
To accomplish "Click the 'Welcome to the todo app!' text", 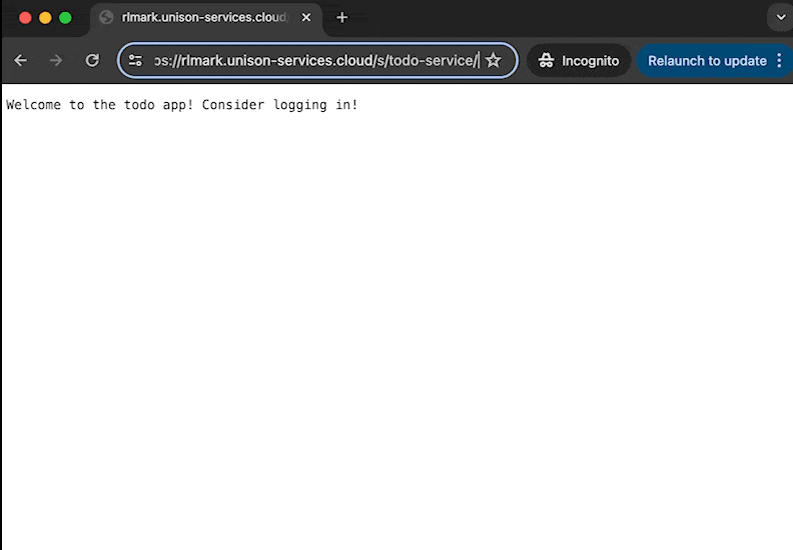I will [x=100, y=105].
